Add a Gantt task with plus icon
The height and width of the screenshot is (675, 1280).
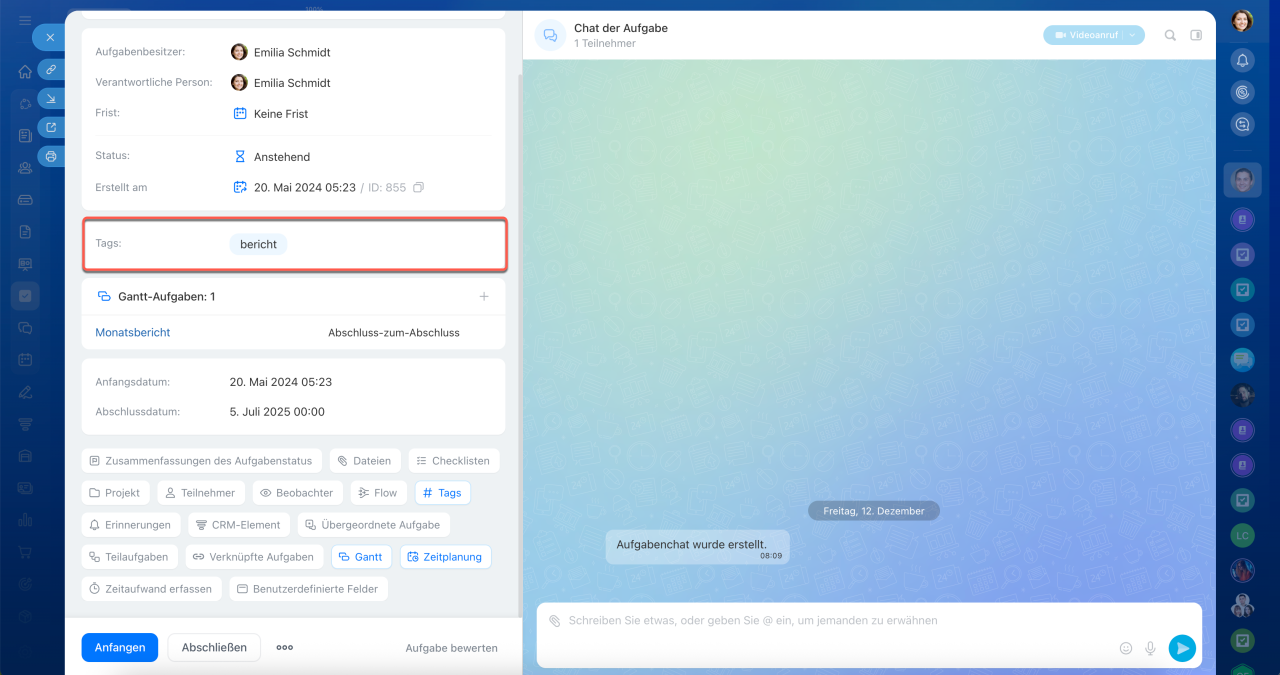[484, 297]
